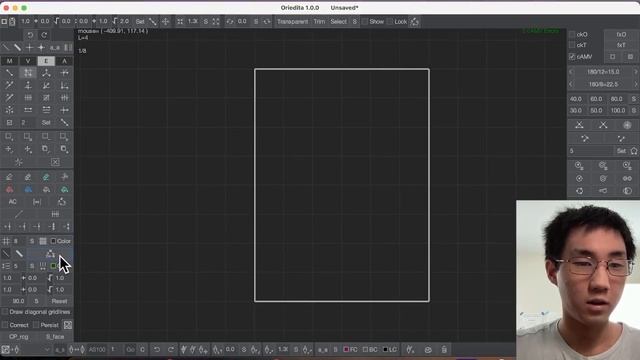640x360 pixels.
Task: Select the E edge line type
Action: pos(46,61)
